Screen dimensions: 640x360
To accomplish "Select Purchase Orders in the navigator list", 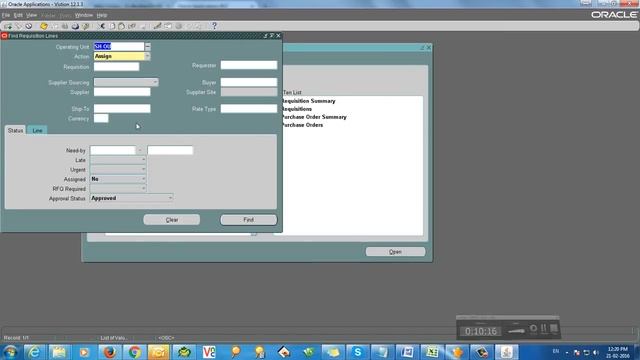I will (x=302, y=125).
